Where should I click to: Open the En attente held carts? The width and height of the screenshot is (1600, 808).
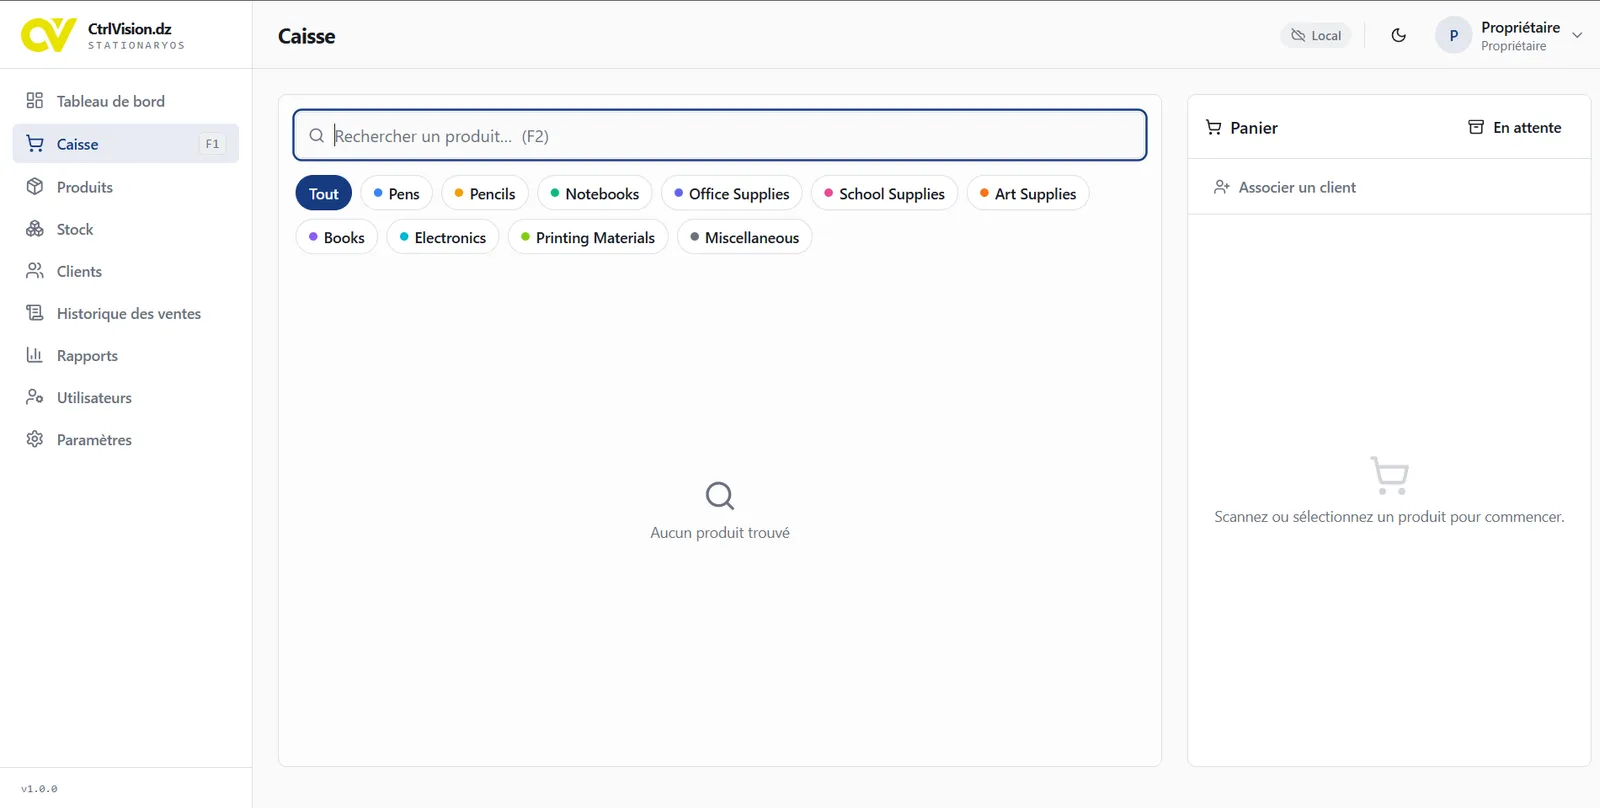(x=1515, y=127)
